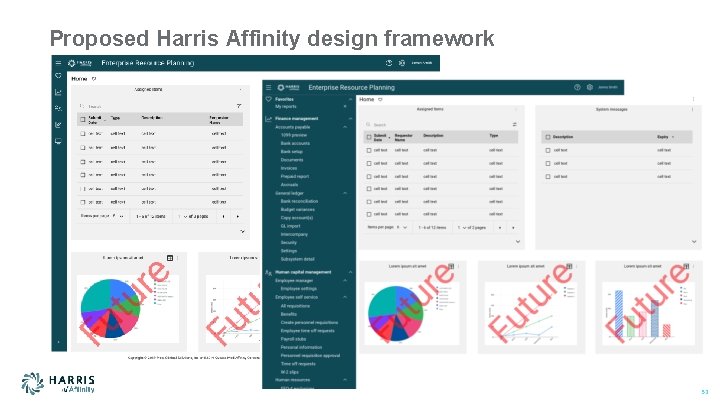Check select-all box beside Description in System messages
Viewport: 720px width, 405px height.
click(547, 137)
